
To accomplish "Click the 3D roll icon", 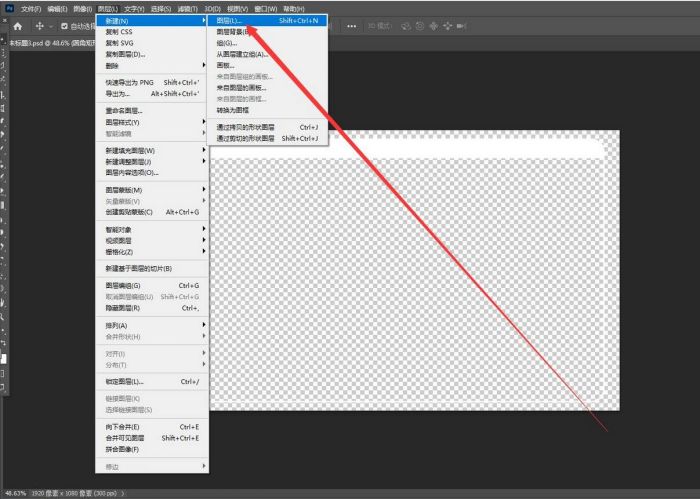I will click(x=419, y=27).
